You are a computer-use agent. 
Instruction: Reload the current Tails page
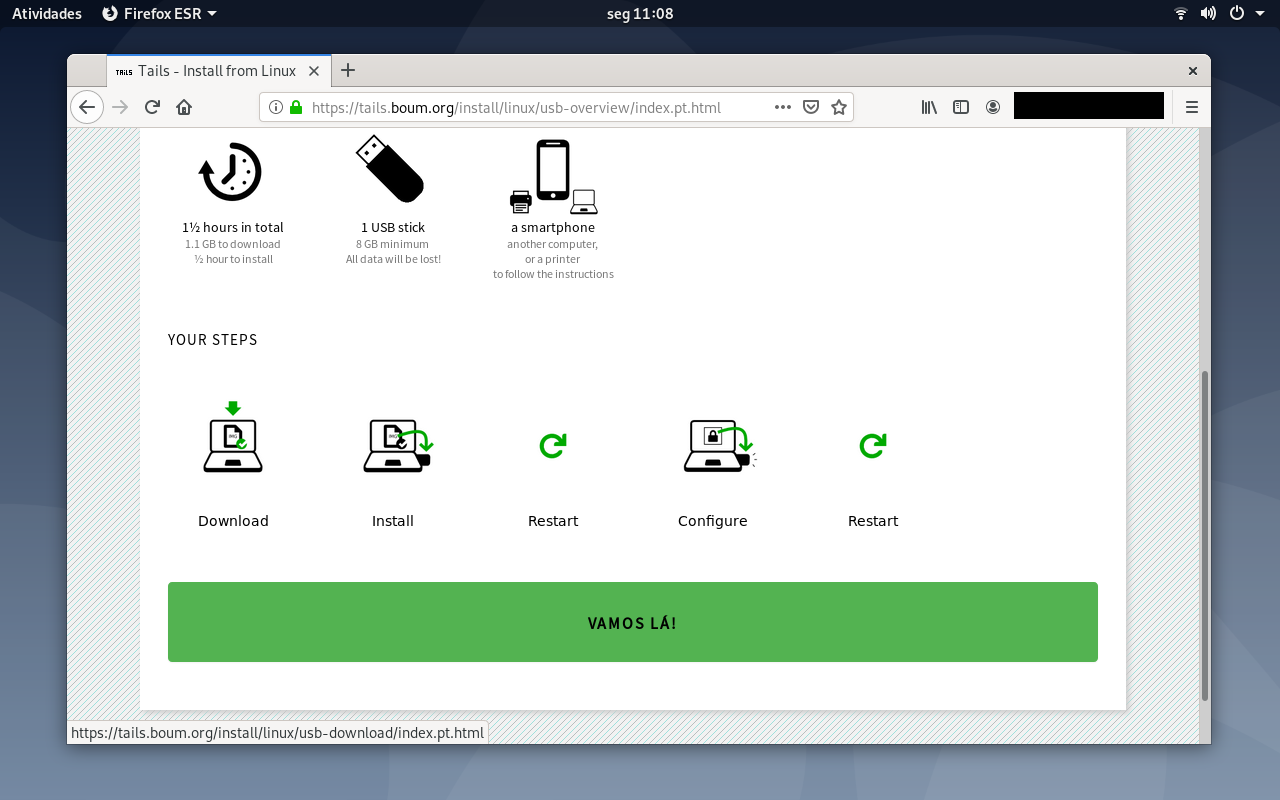[152, 107]
